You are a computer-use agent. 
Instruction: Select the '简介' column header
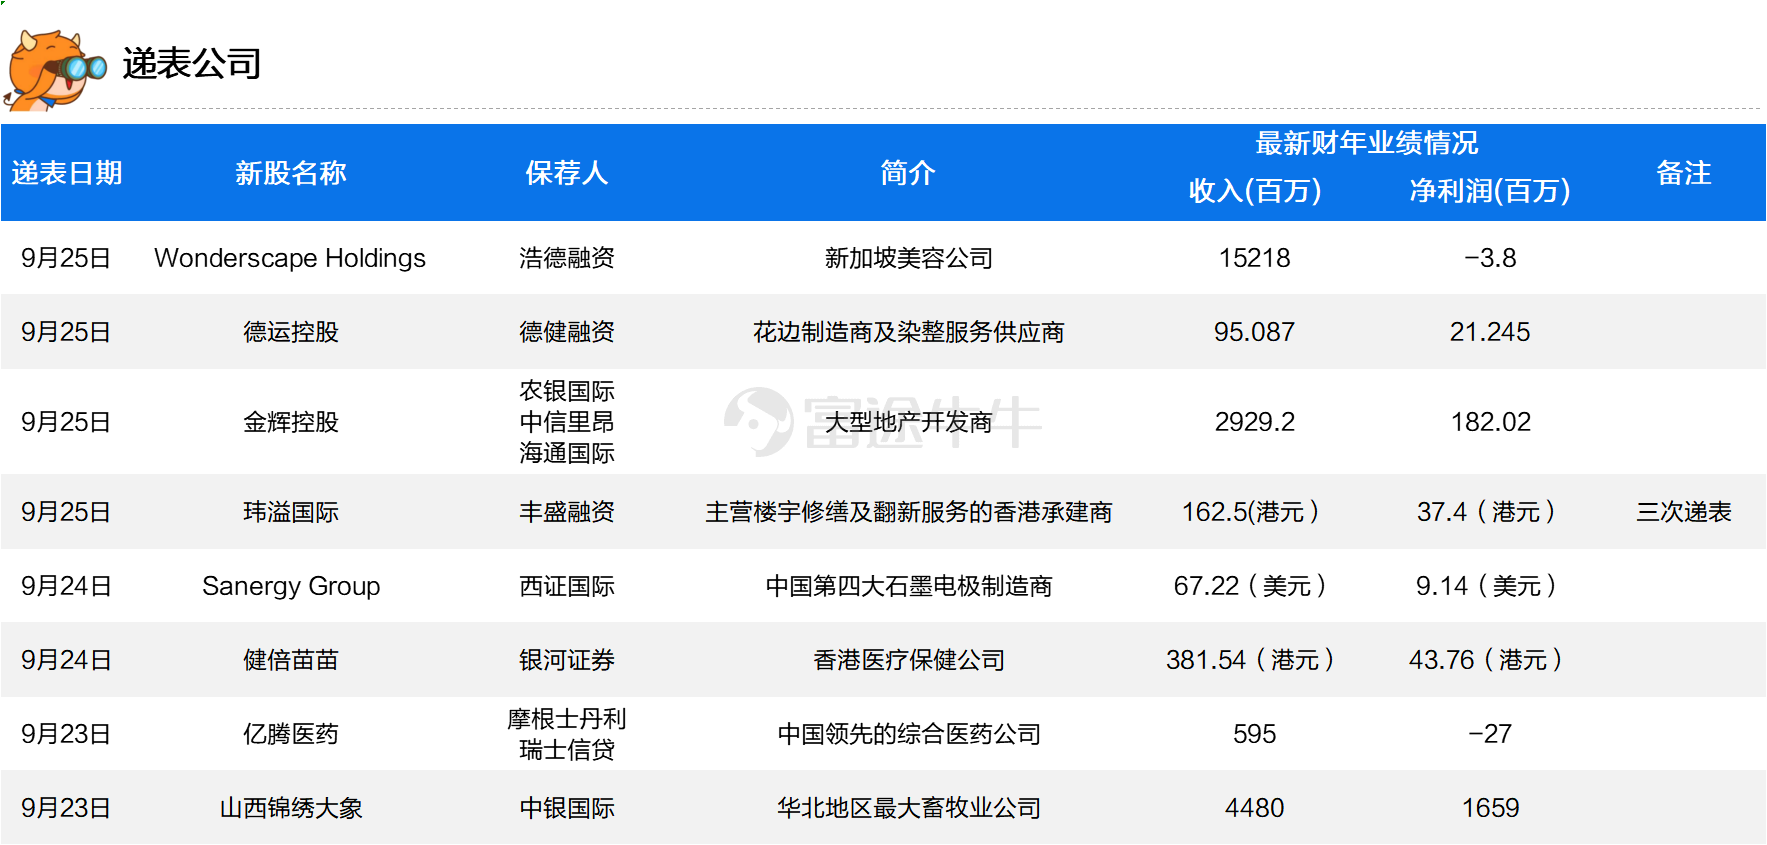point(908,173)
